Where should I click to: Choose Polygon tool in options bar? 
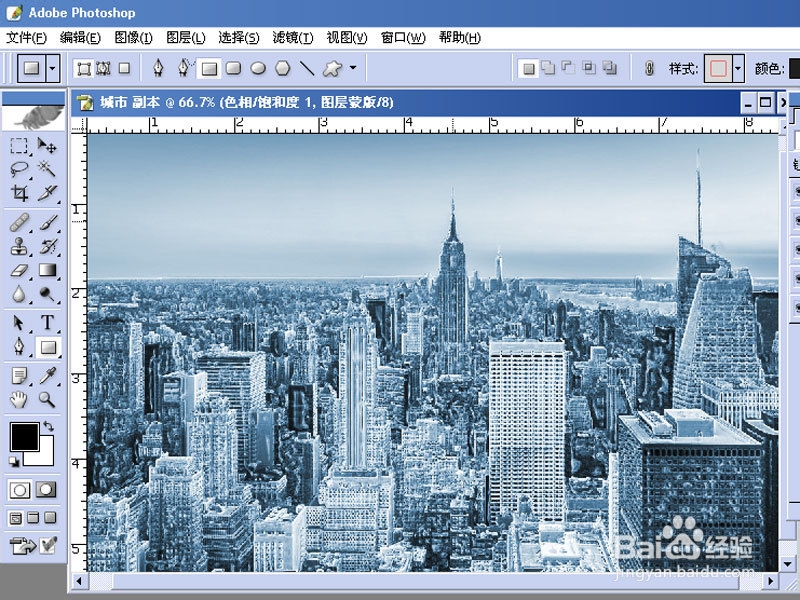[x=283, y=68]
